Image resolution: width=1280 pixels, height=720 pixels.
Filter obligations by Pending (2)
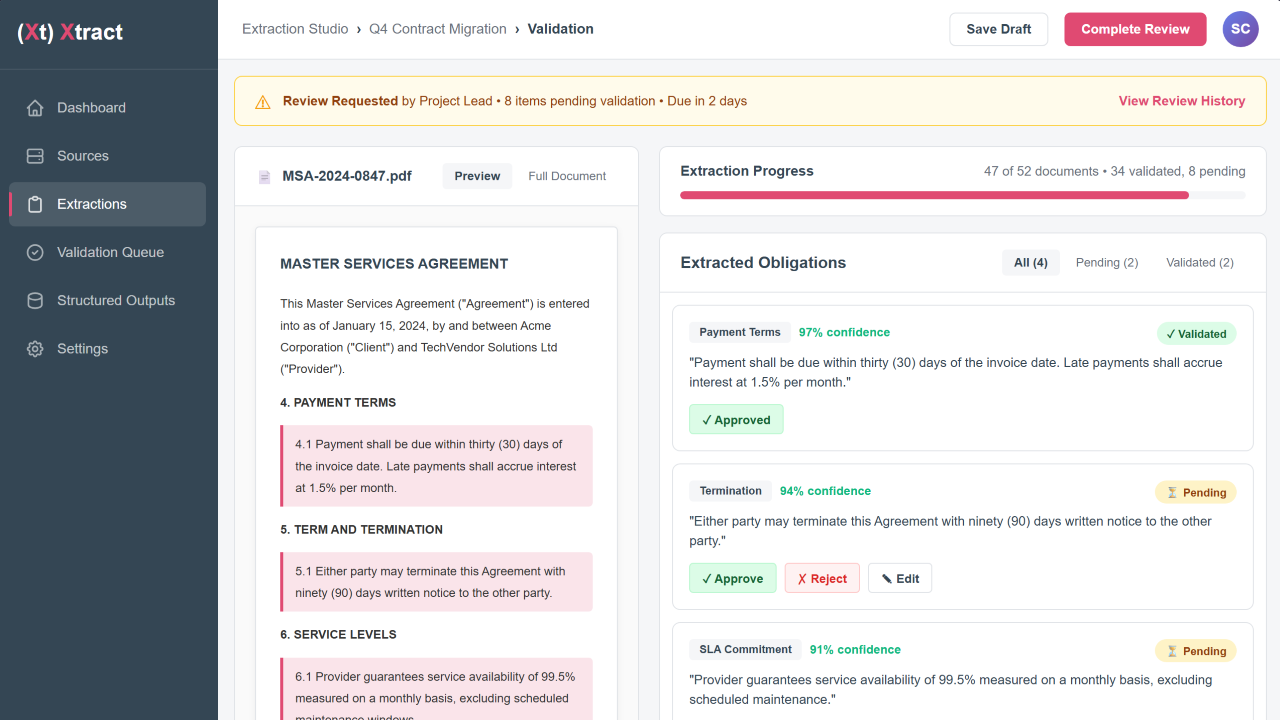(x=1107, y=263)
